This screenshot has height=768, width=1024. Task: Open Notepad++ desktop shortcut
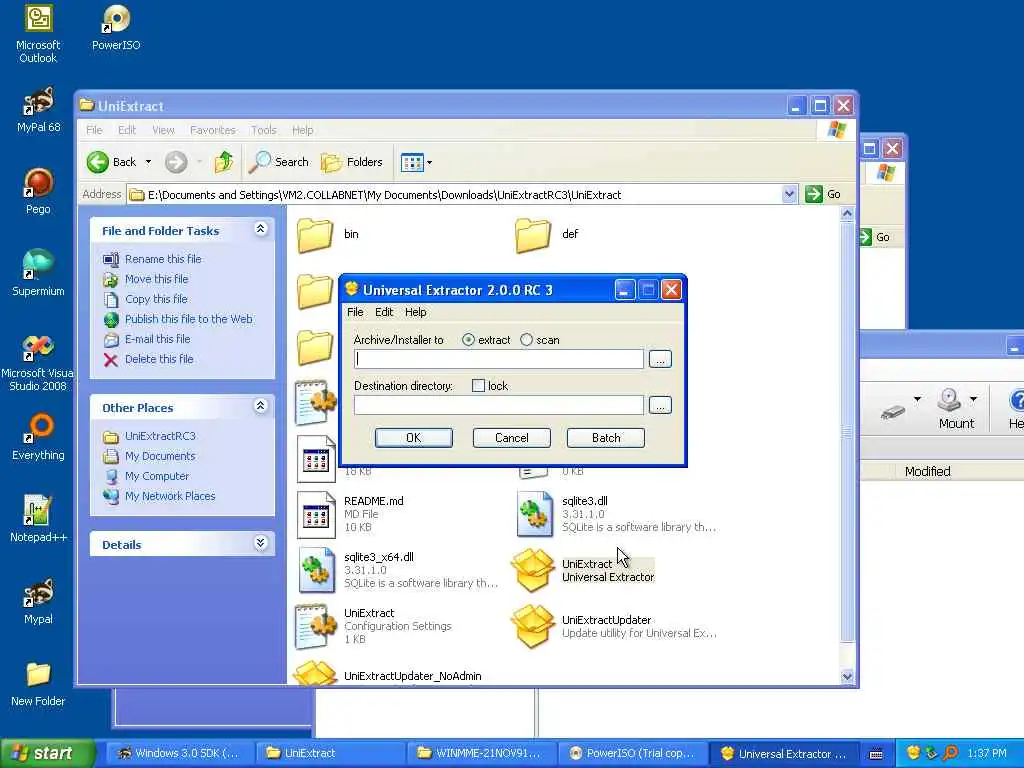coord(38,519)
